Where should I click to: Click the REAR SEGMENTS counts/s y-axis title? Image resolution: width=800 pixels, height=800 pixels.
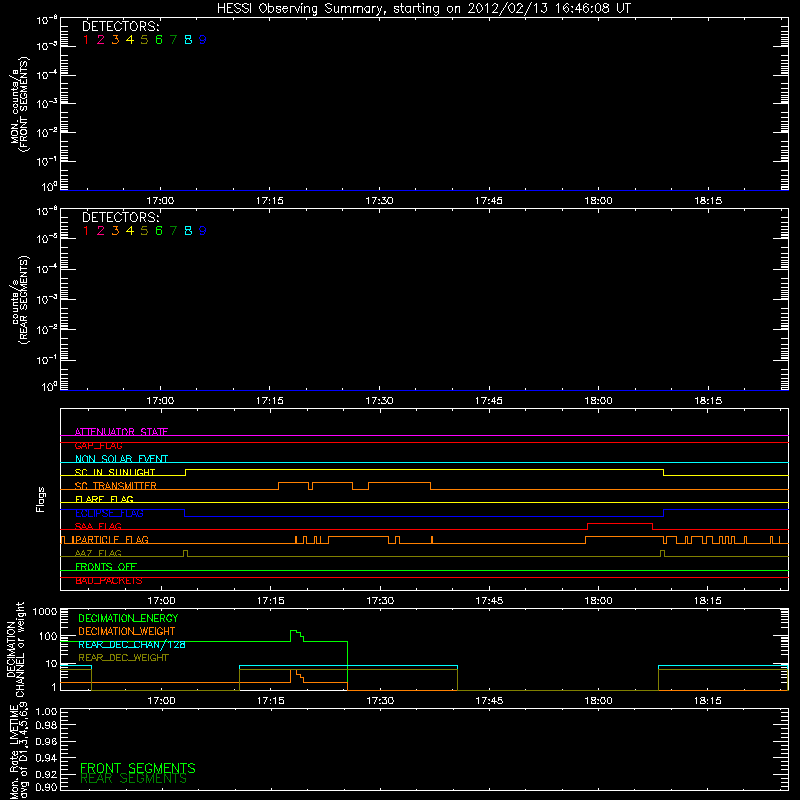coord(20,301)
